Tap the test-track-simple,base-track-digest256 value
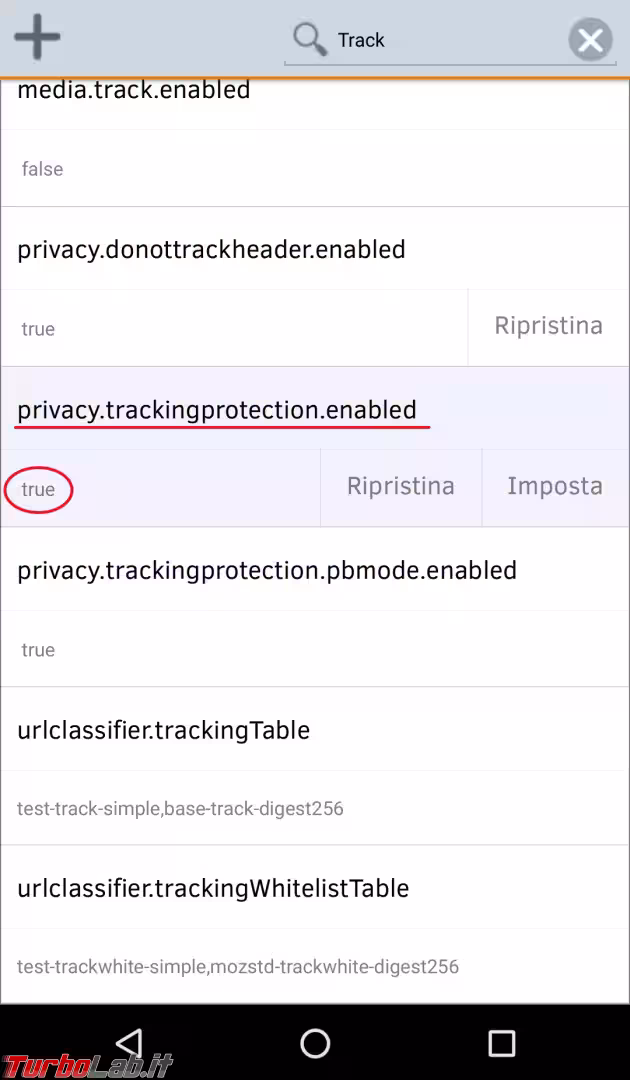The height and width of the screenshot is (1080, 630). coord(180,808)
